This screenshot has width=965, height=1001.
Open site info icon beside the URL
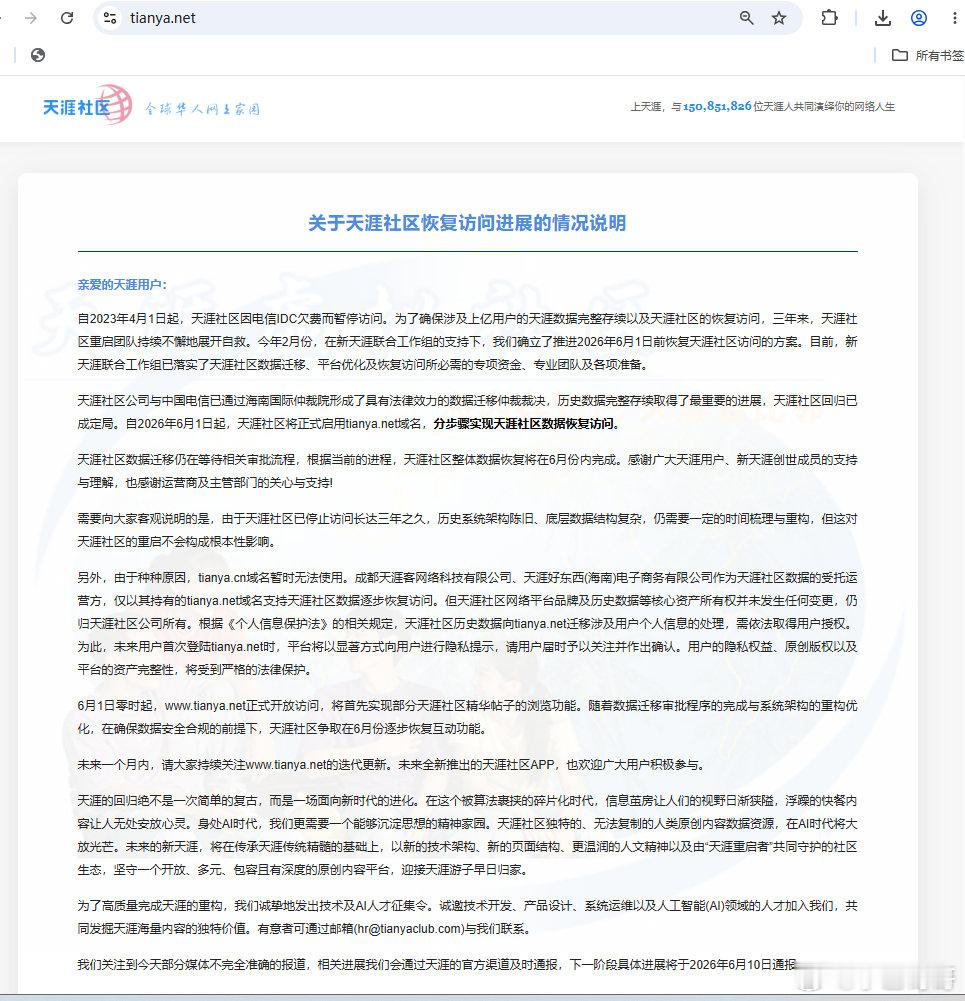[110, 18]
